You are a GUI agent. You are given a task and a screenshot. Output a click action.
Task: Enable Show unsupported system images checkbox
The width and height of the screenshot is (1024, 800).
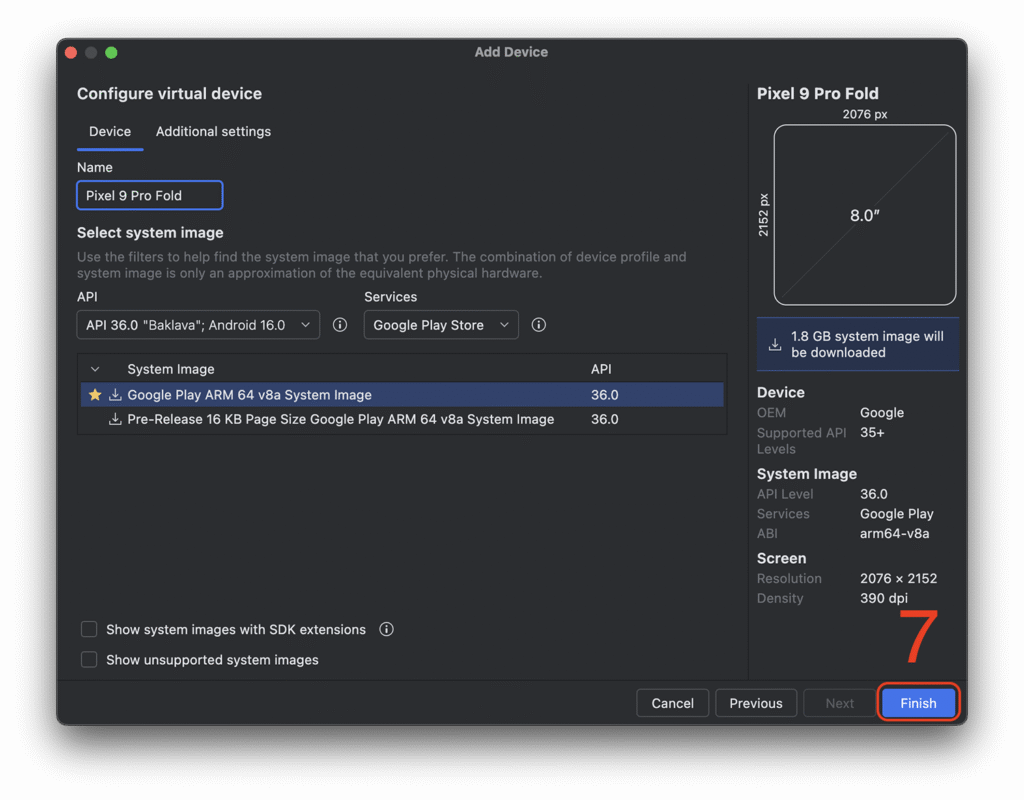pos(89,660)
